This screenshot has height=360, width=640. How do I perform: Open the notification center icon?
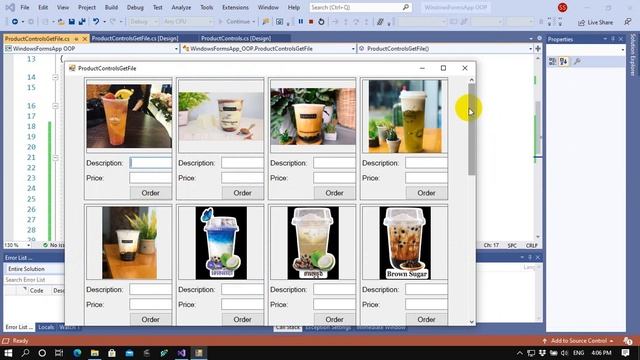pos(625,353)
